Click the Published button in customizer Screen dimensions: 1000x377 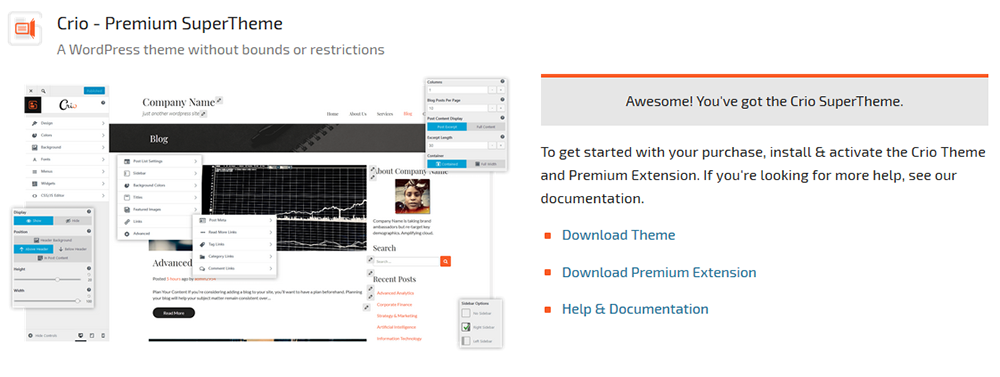coord(94,91)
